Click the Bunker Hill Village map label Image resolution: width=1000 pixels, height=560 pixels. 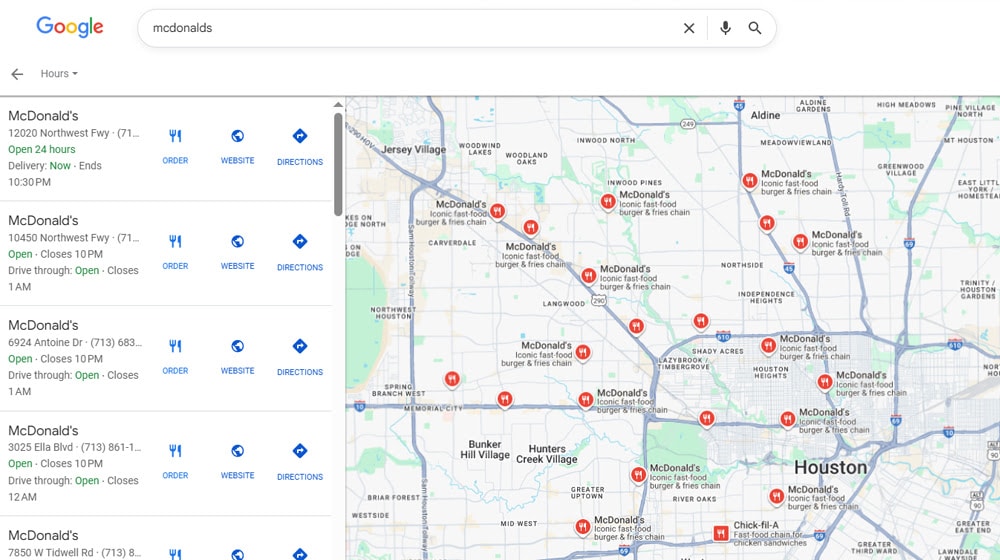pyautogui.click(x=485, y=450)
